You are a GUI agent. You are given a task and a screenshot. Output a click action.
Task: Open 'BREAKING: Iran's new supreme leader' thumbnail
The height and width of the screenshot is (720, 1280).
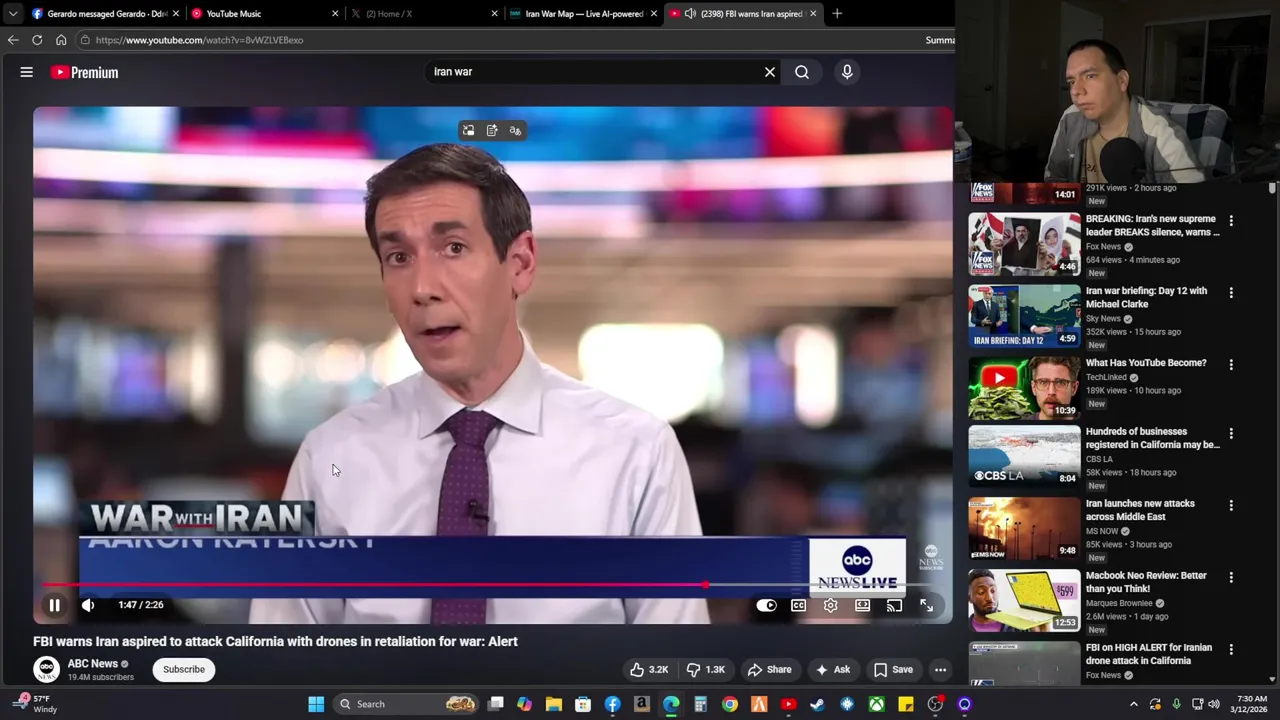coord(1024,243)
